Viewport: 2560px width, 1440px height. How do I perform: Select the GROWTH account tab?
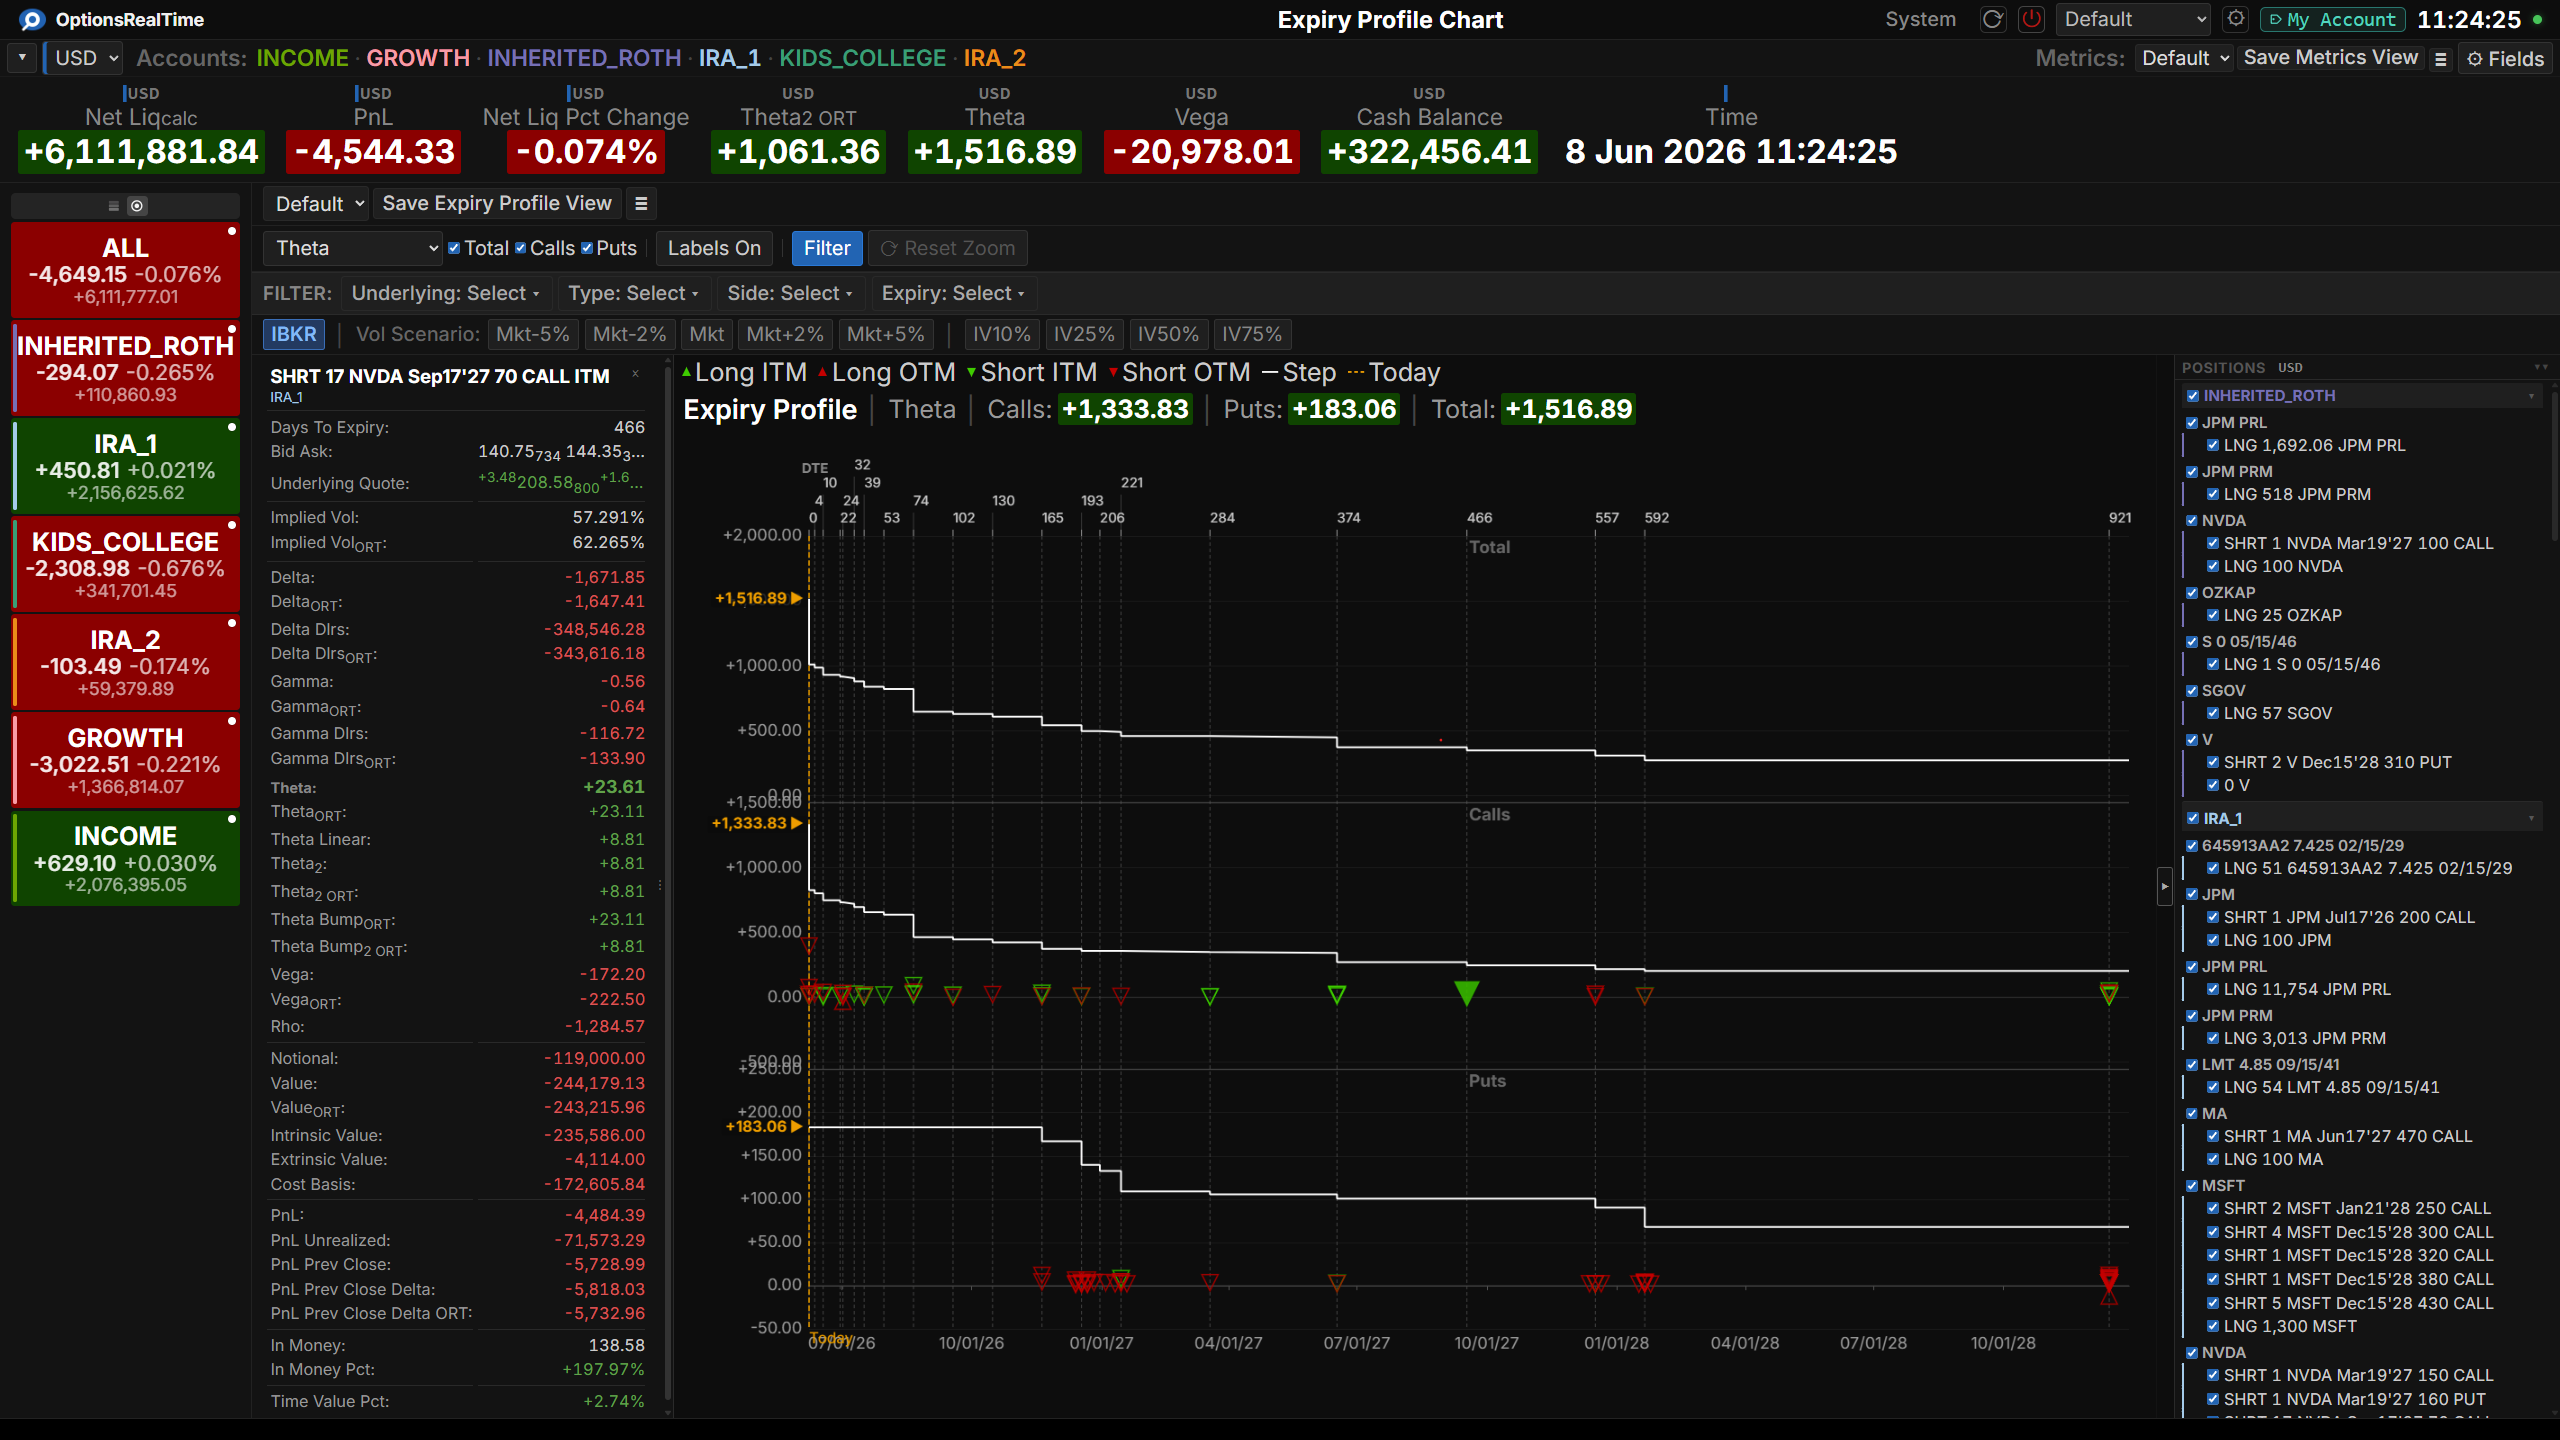tap(418, 58)
